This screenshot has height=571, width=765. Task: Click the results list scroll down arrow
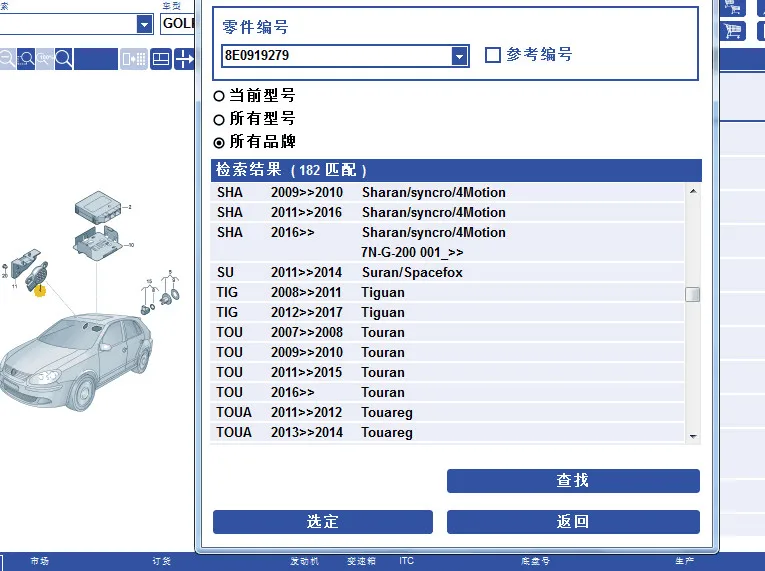pyautogui.click(x=693, y=436)
